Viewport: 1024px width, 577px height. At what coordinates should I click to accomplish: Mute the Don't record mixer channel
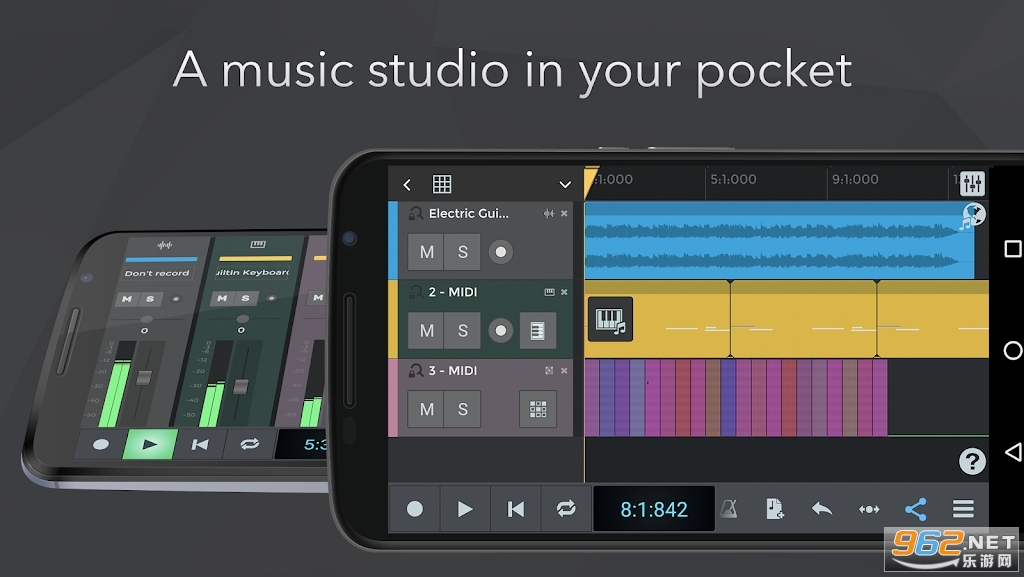coord(127,299)
